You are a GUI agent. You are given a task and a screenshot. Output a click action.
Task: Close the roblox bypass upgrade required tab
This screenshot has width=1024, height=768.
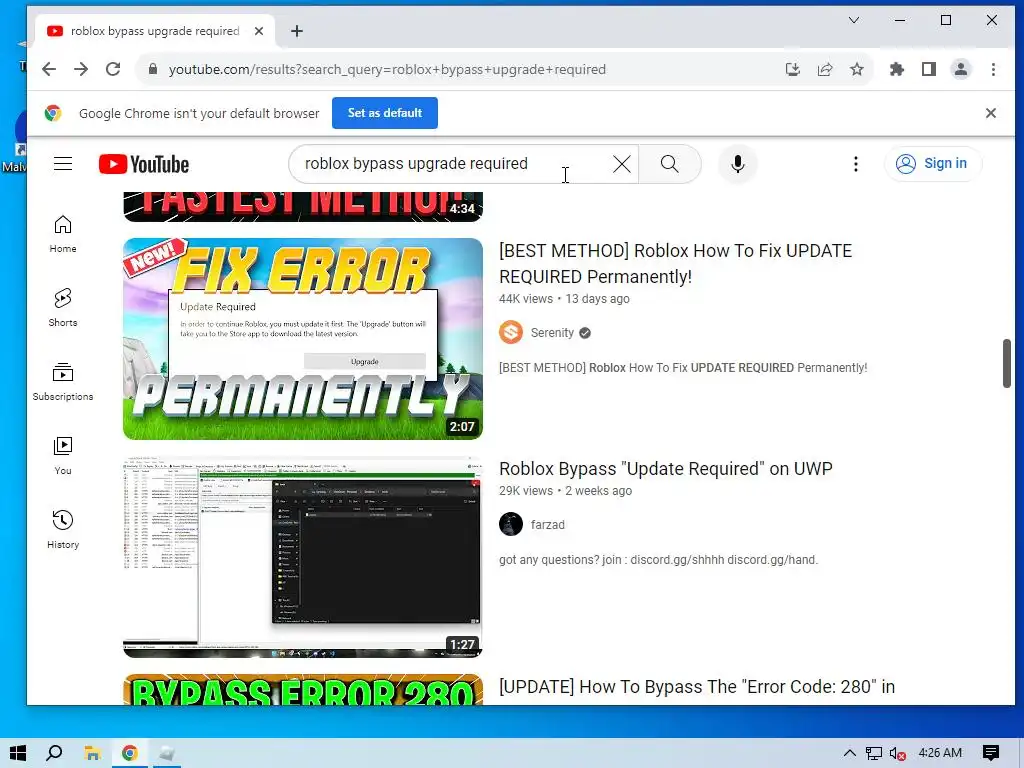click(259, 31)
